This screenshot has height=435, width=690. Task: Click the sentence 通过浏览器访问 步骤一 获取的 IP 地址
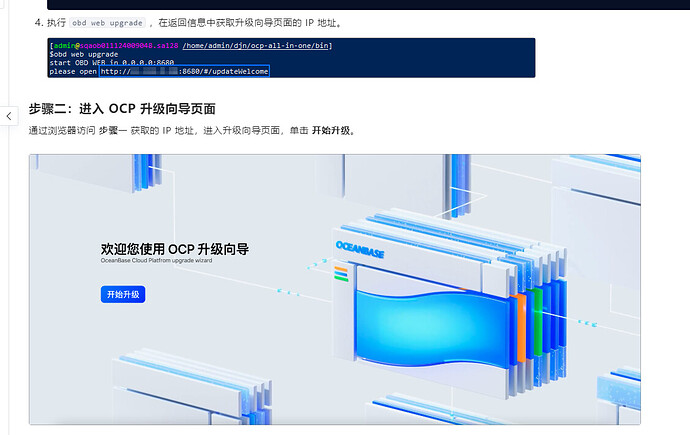111,131
